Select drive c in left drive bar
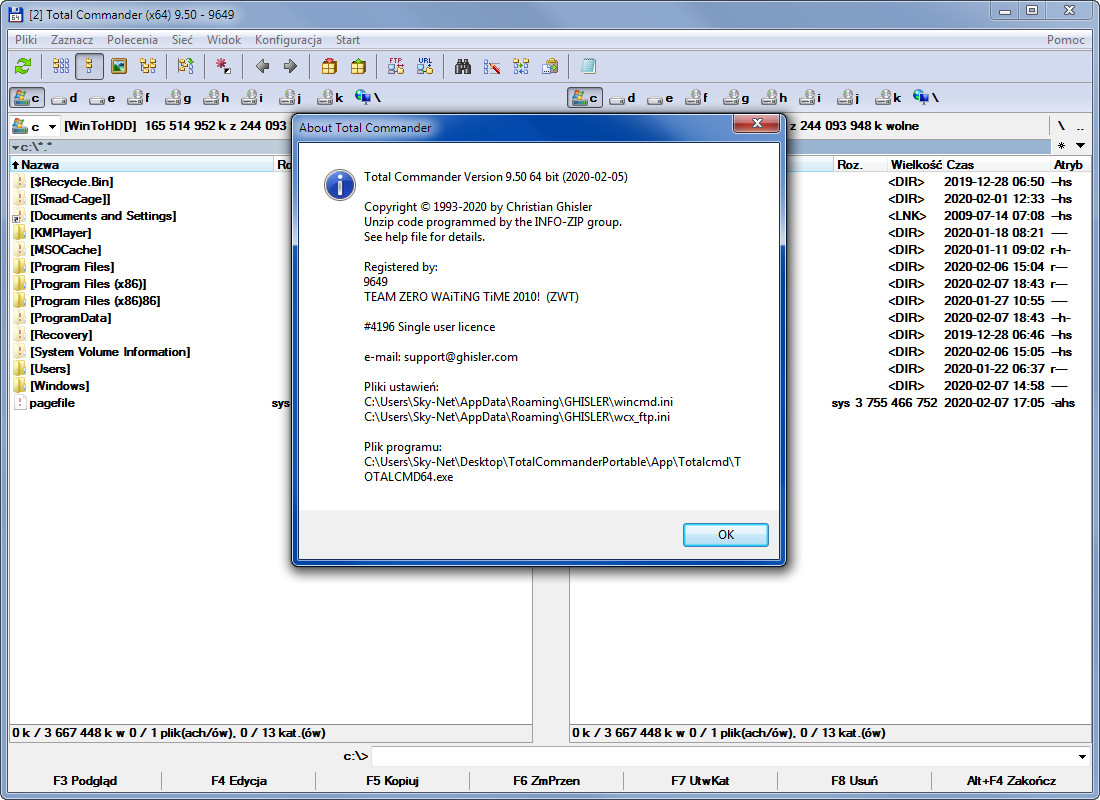1100x800 pixels. [x=27, y=98]
